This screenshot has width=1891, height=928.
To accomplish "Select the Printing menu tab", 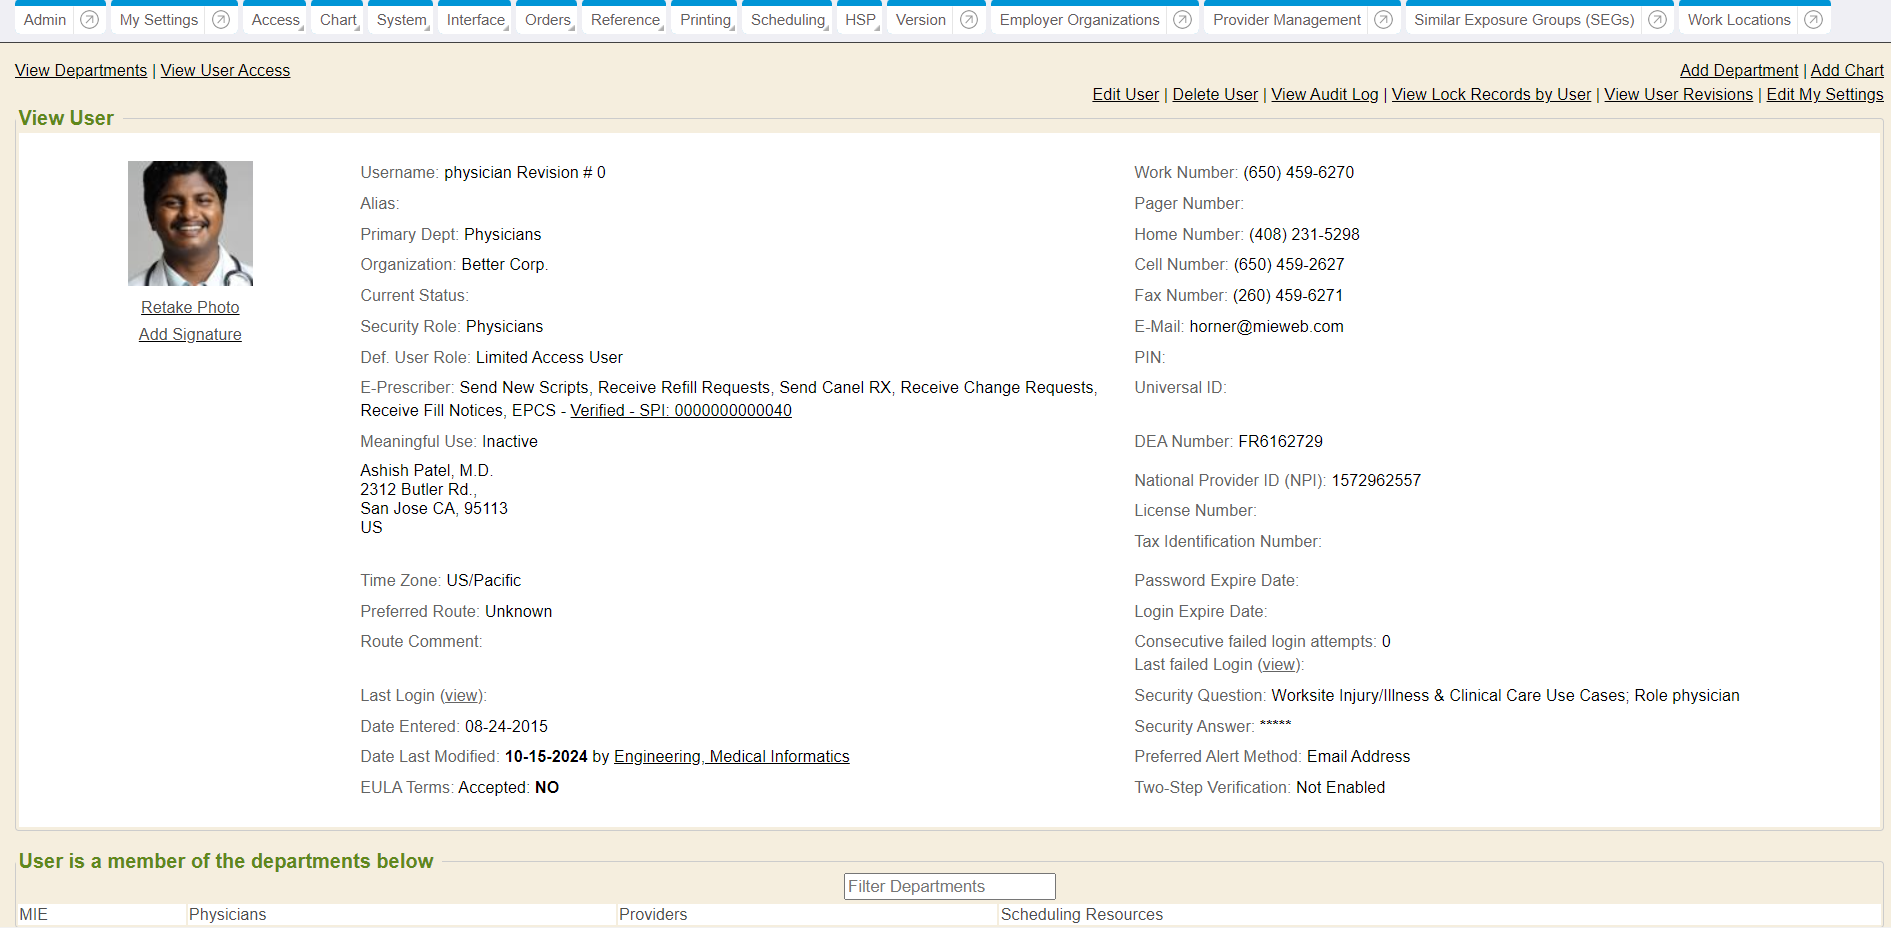I will pos(705,20).
